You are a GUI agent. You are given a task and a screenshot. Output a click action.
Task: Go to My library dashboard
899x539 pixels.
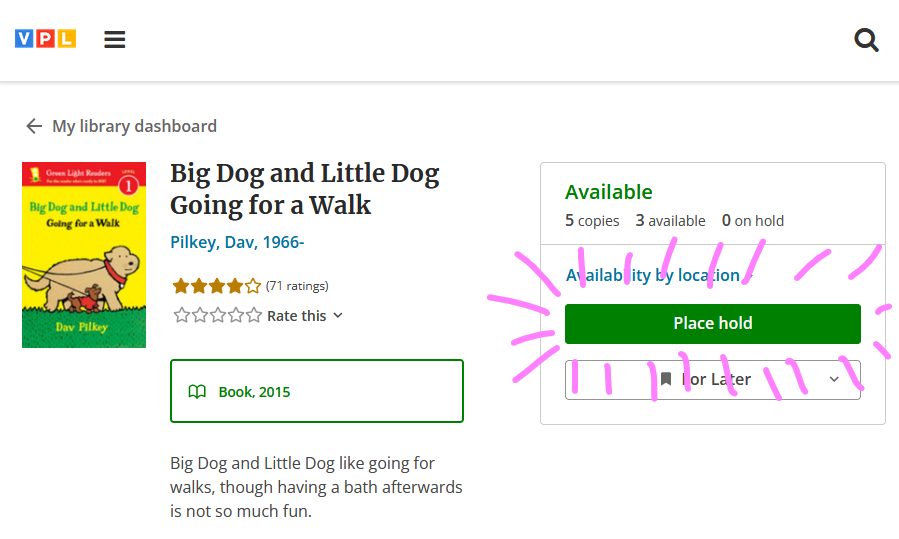point(134,126)
